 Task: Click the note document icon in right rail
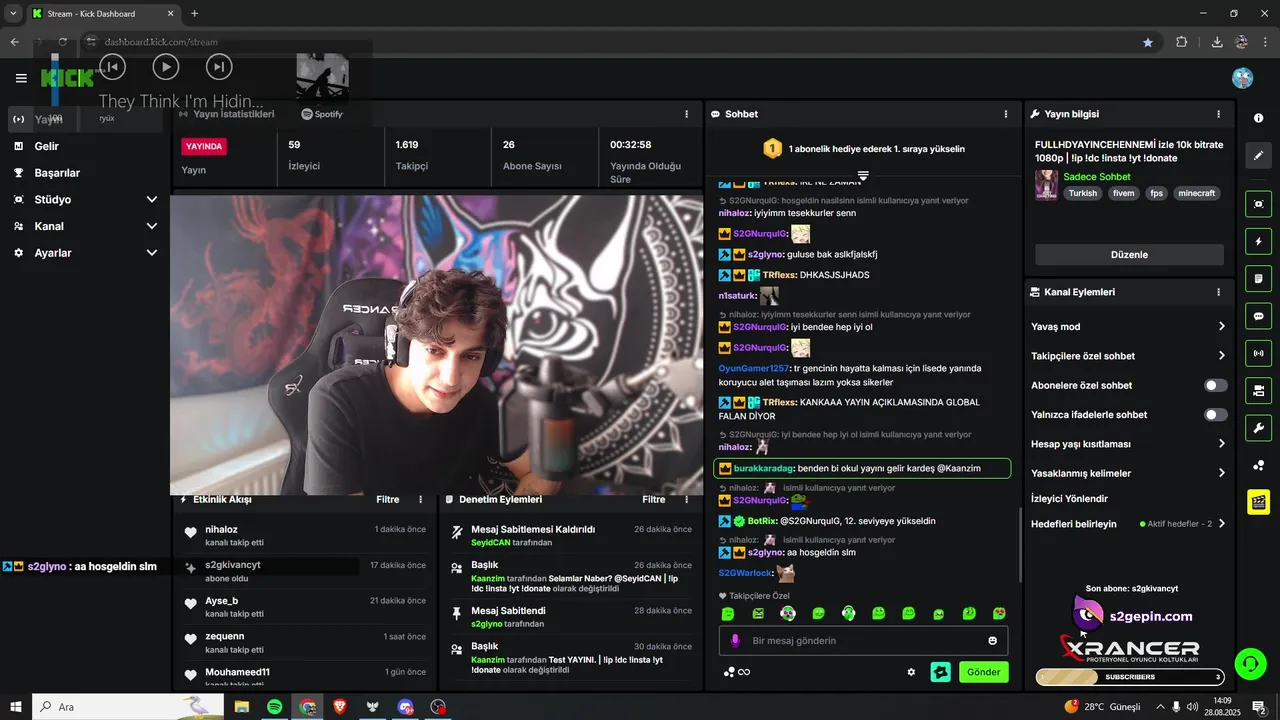[x=1258, y=278]
